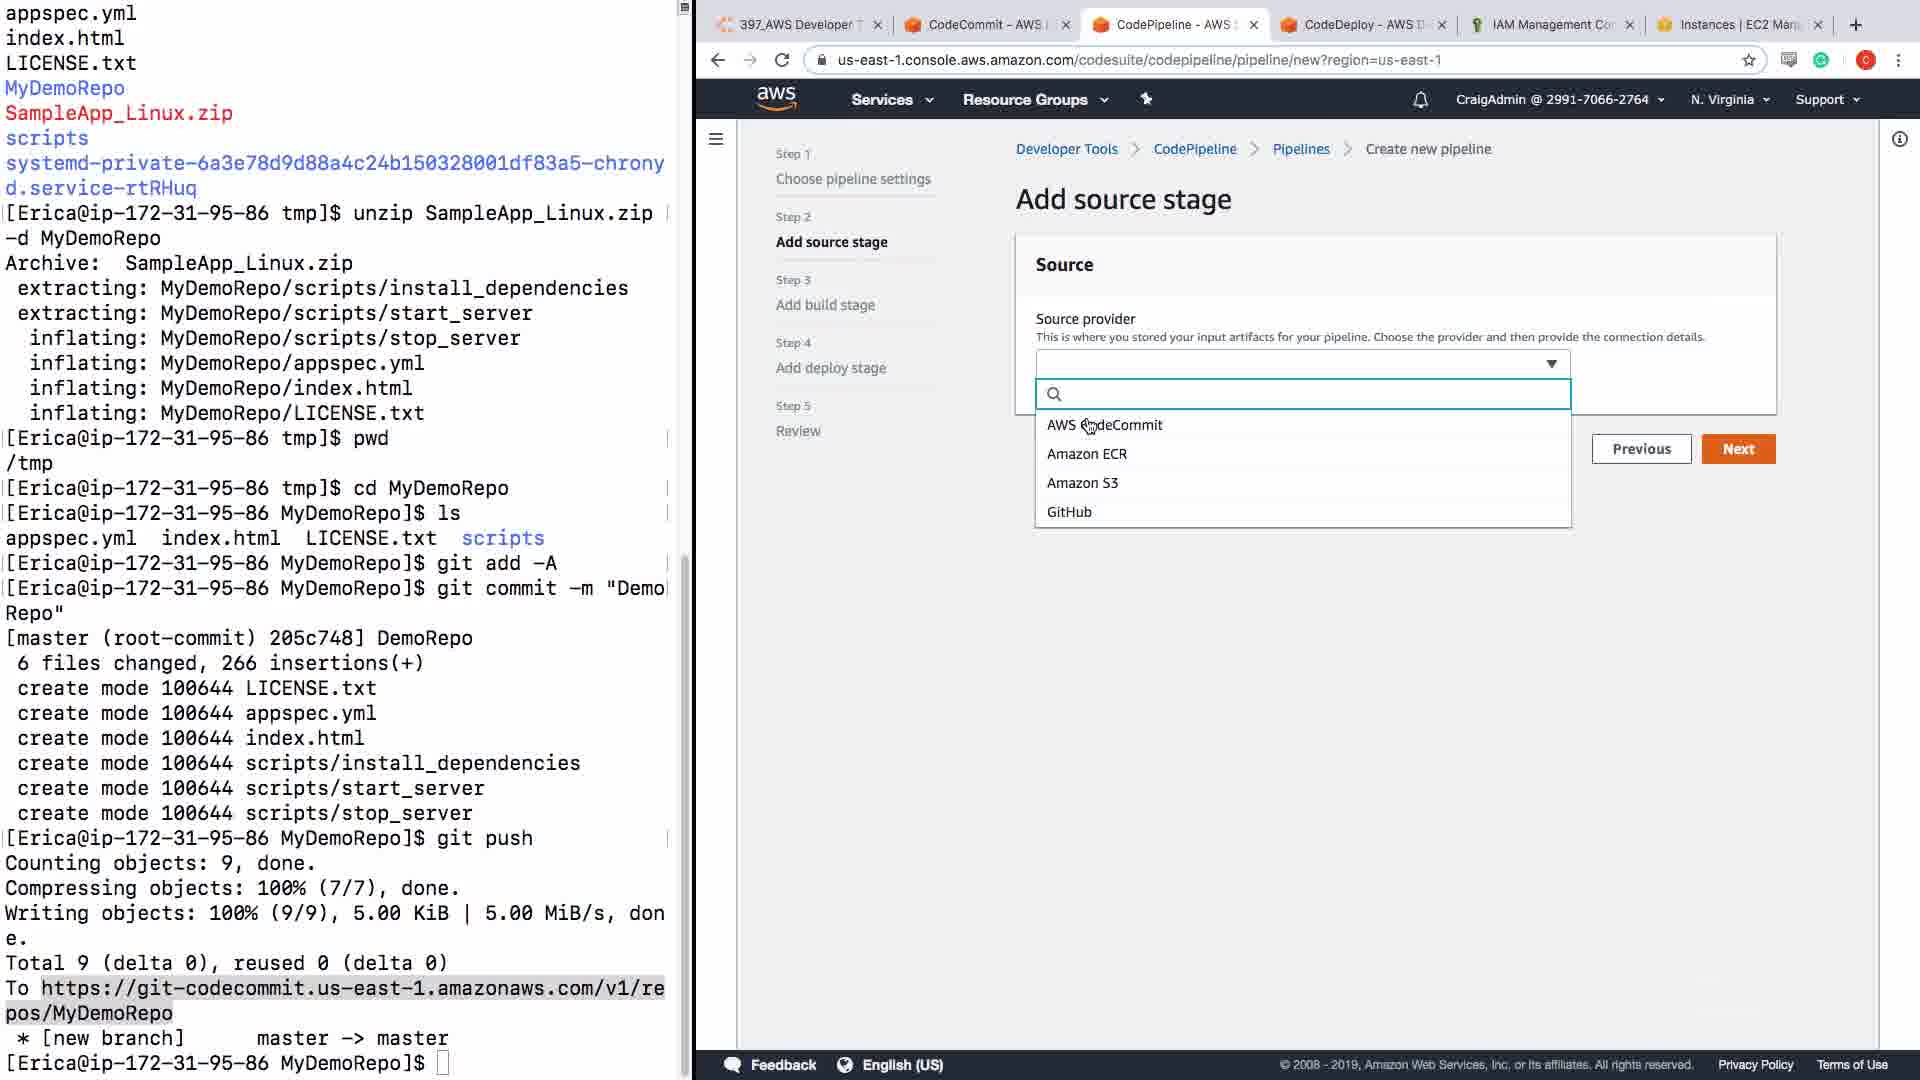
Task: Go back using browser arrow
Action: pyautogui.click(x=717, y=60)
